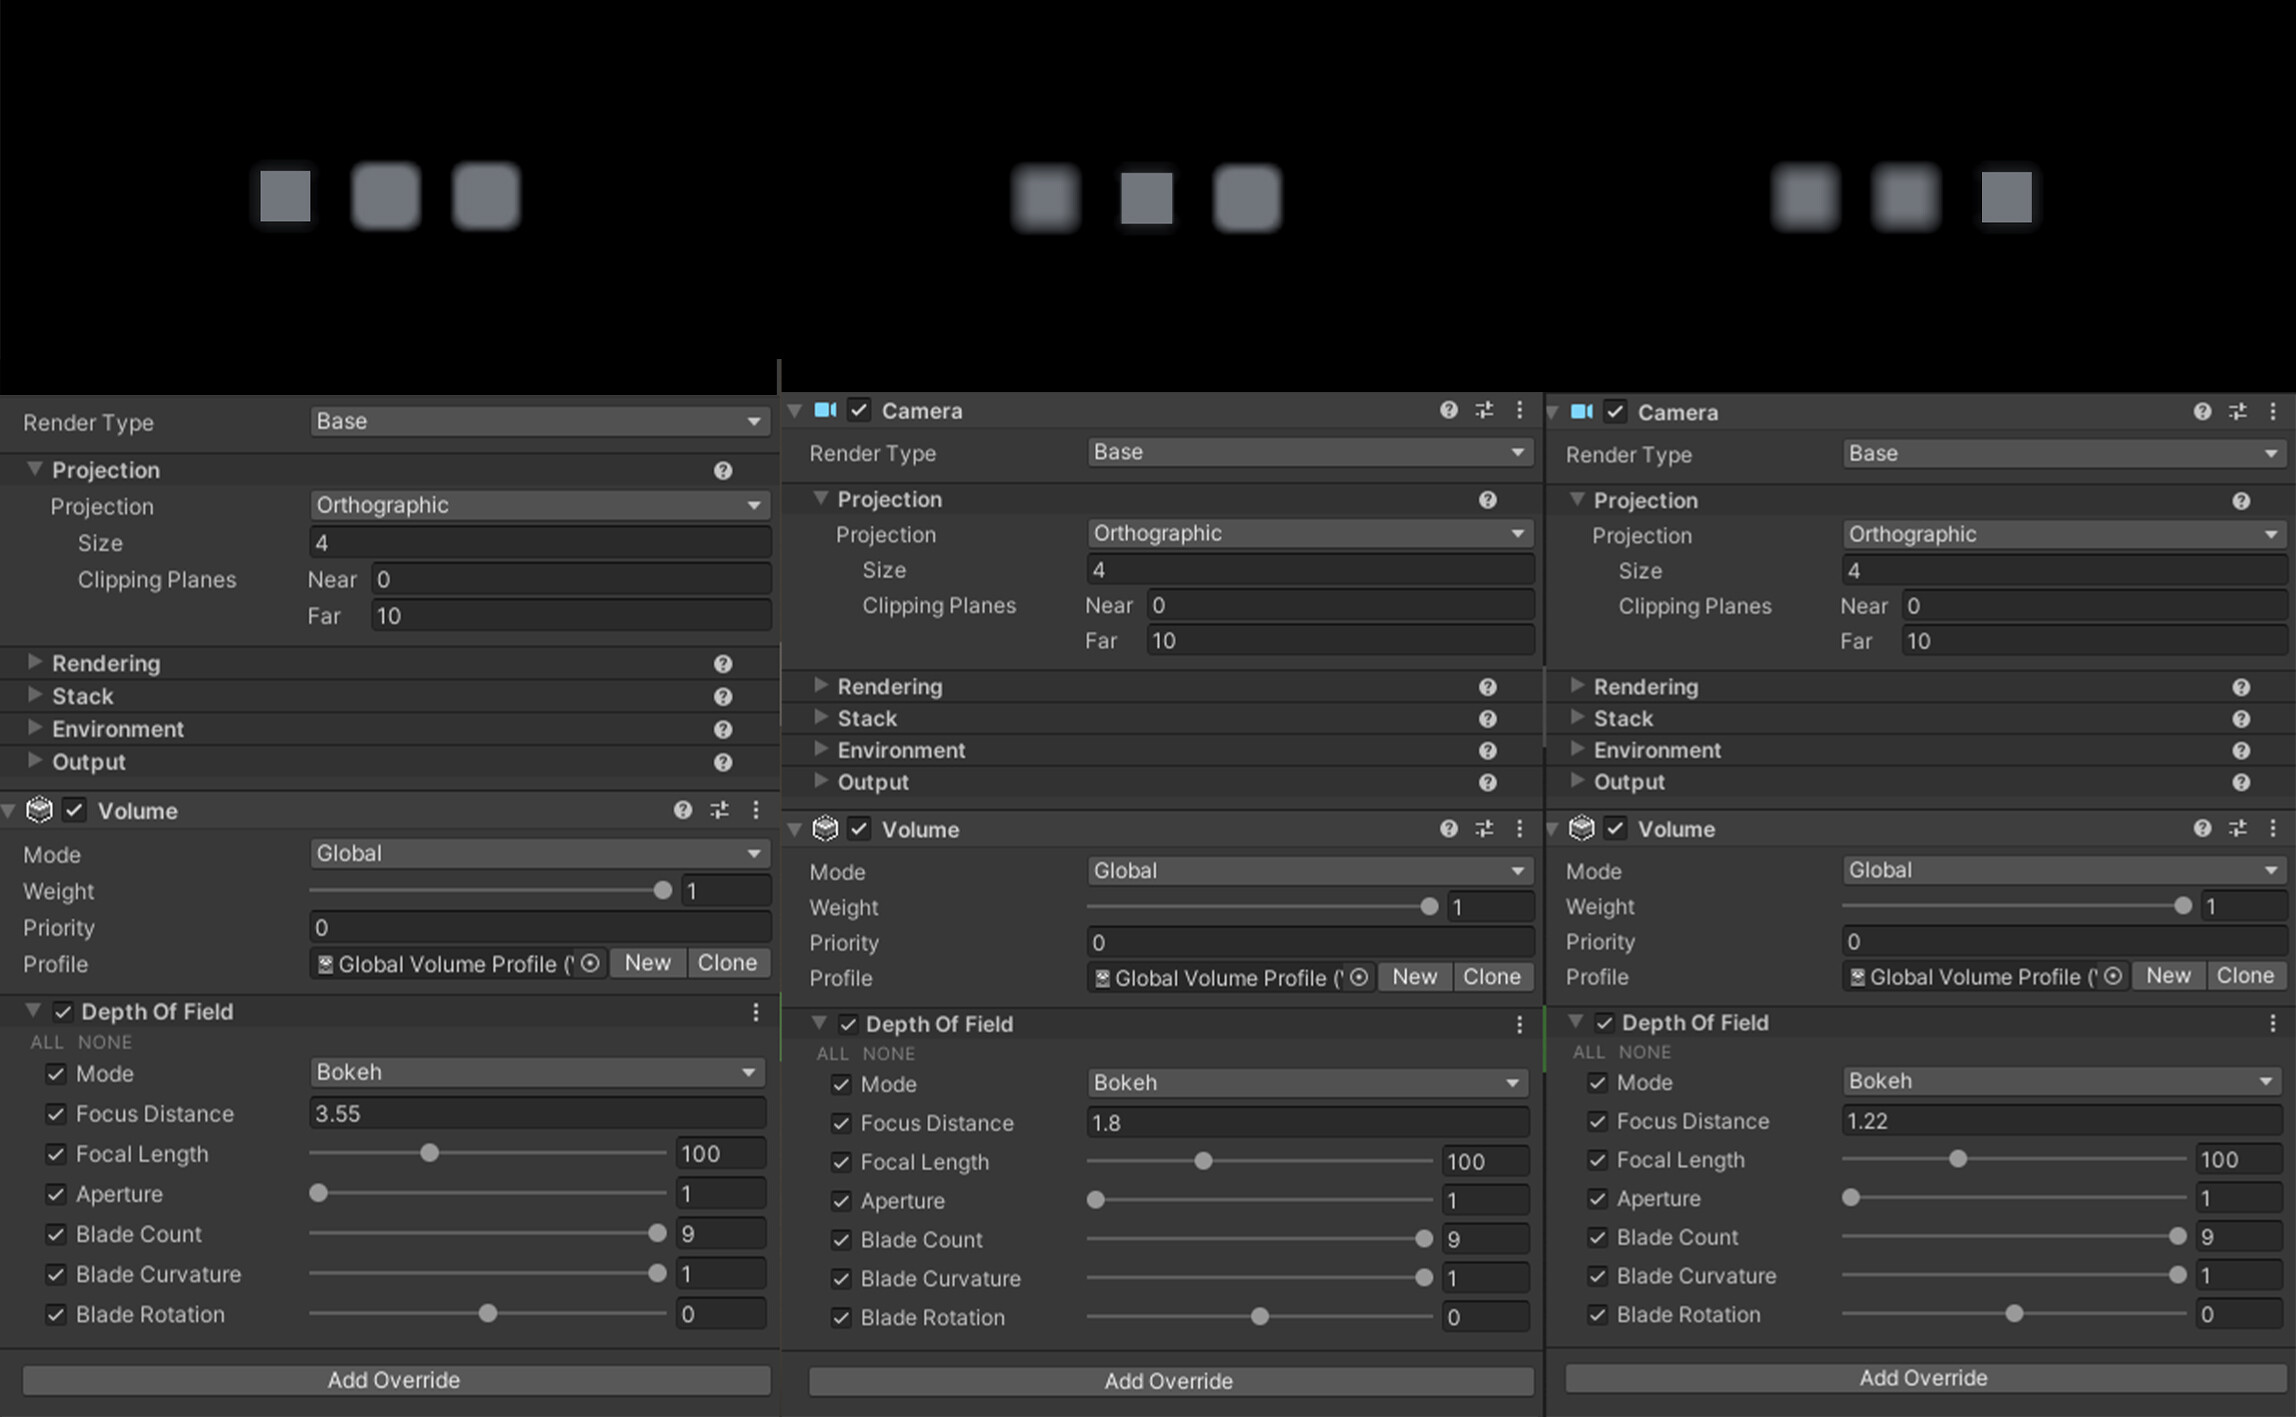The height and width of the screenshot is (1417, 2296).
Task: Expand the Rendering section in middle panel
Action: tap(821, 686)
